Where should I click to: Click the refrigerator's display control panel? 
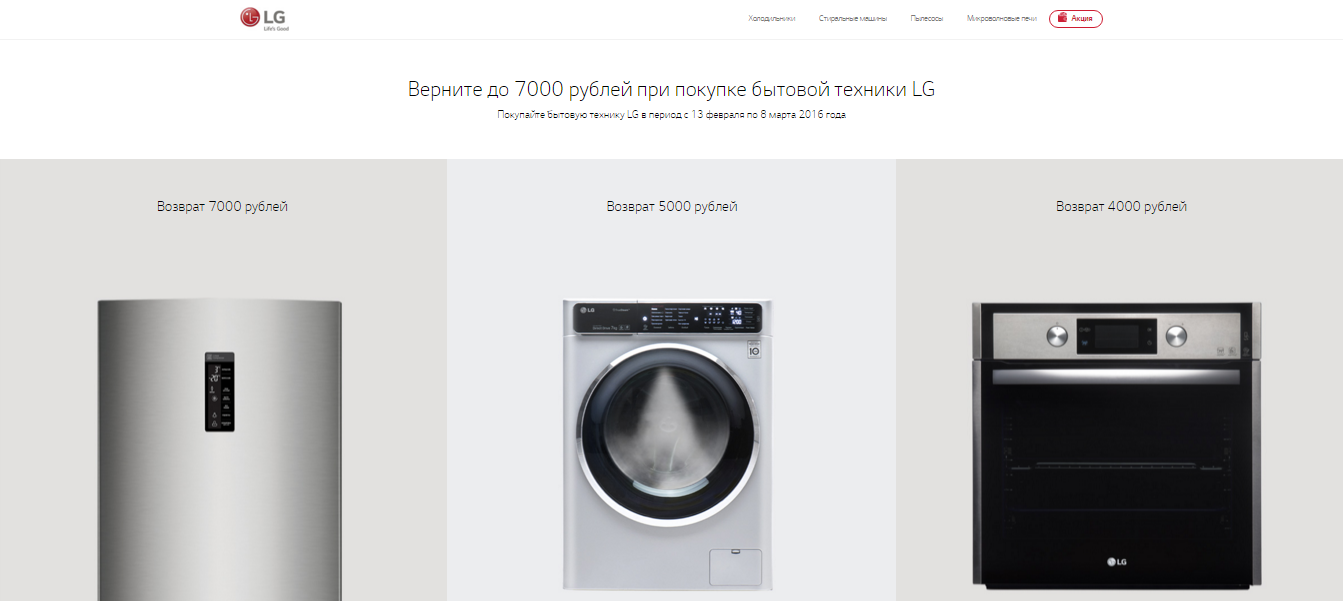click(x=220, y=391)
